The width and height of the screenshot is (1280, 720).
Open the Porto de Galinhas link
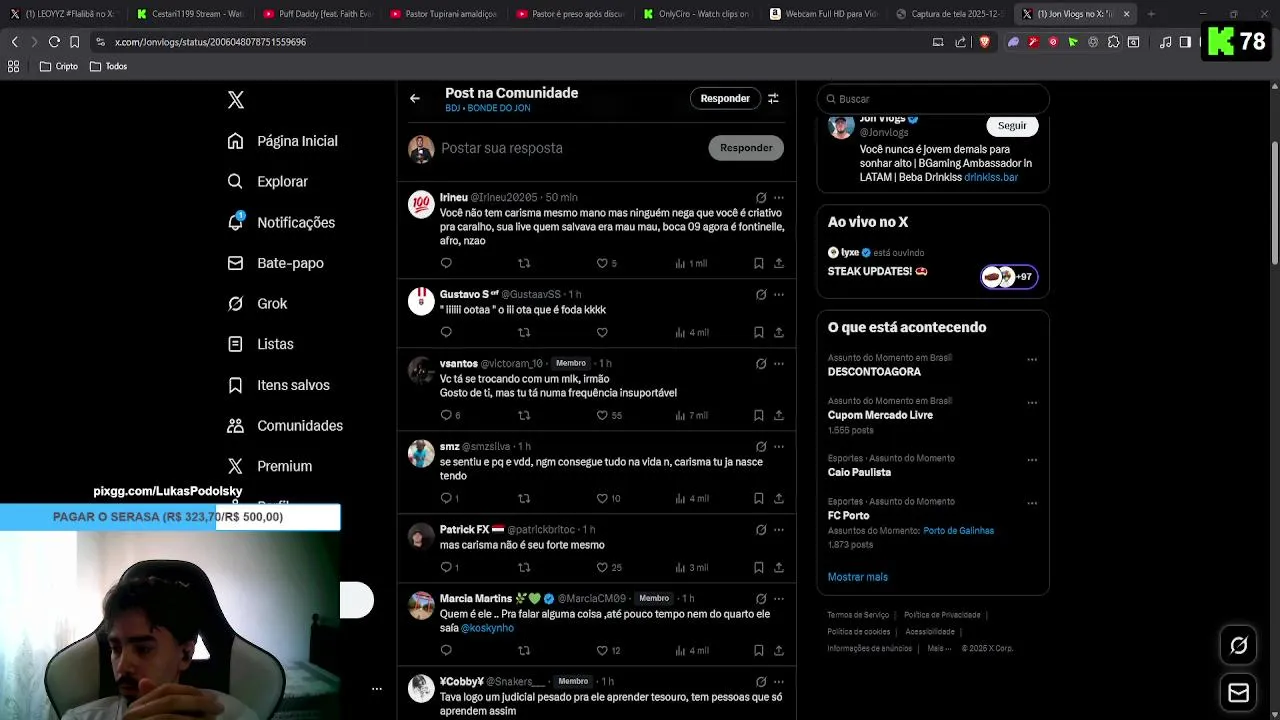click(x=958, y=531)
